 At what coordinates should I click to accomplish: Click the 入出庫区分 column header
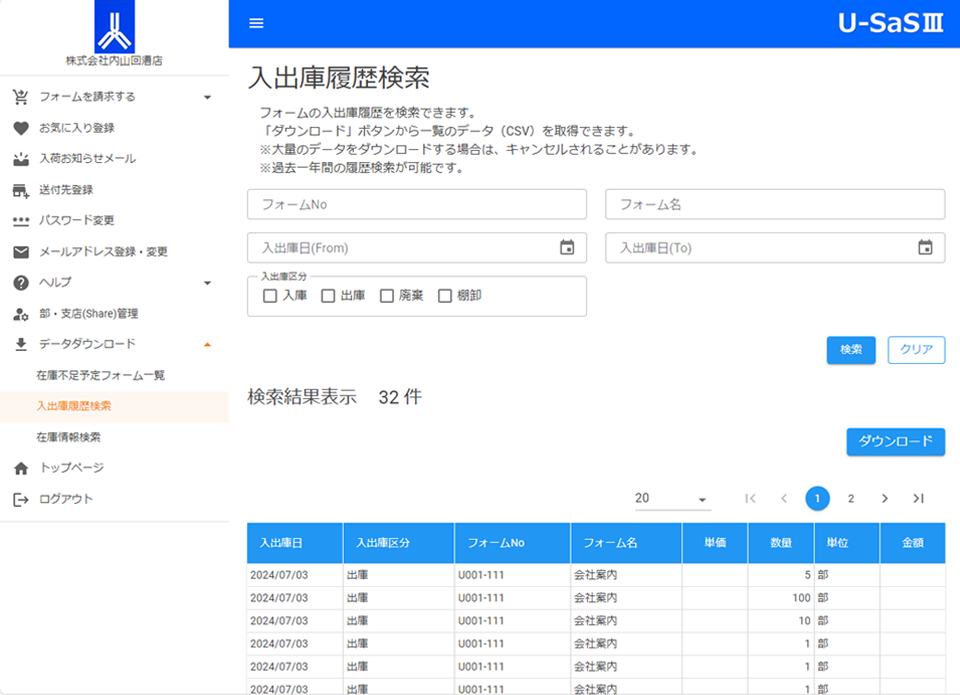click(399, 543)
